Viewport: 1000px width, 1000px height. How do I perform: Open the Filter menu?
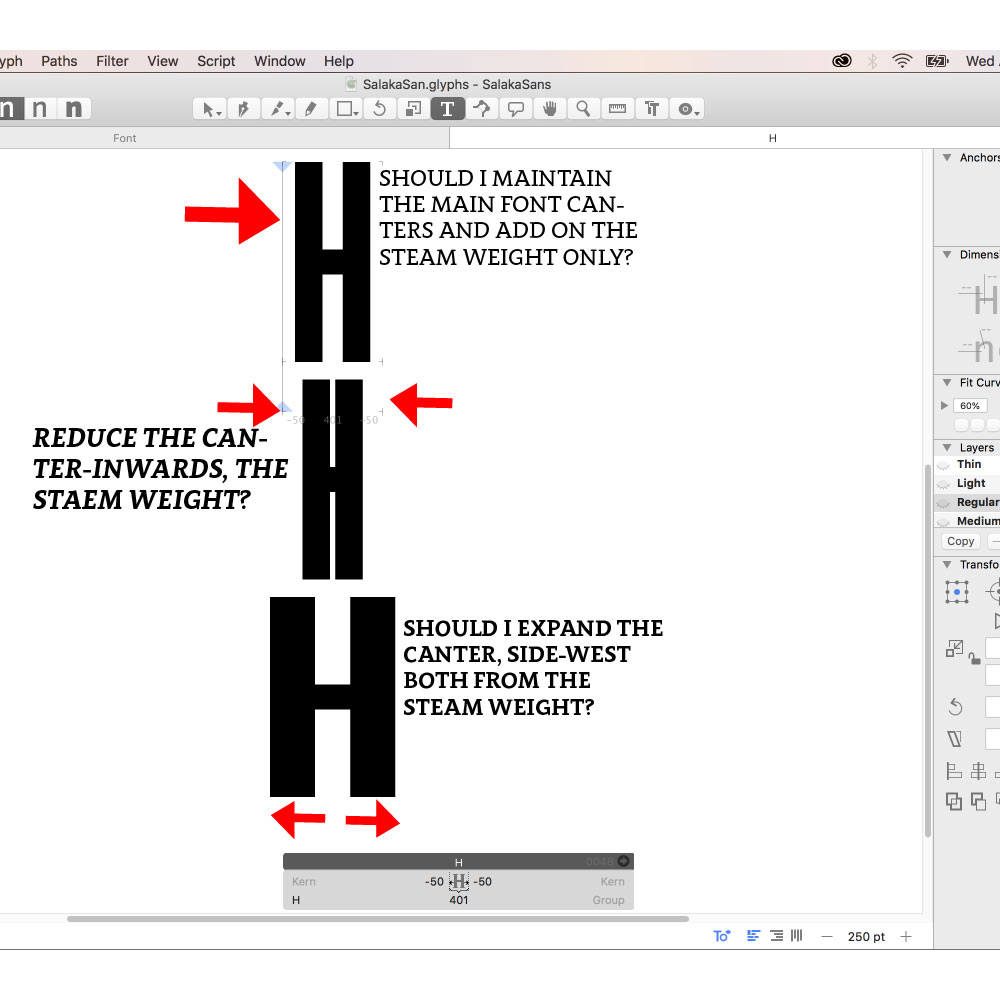pos(112,61)
